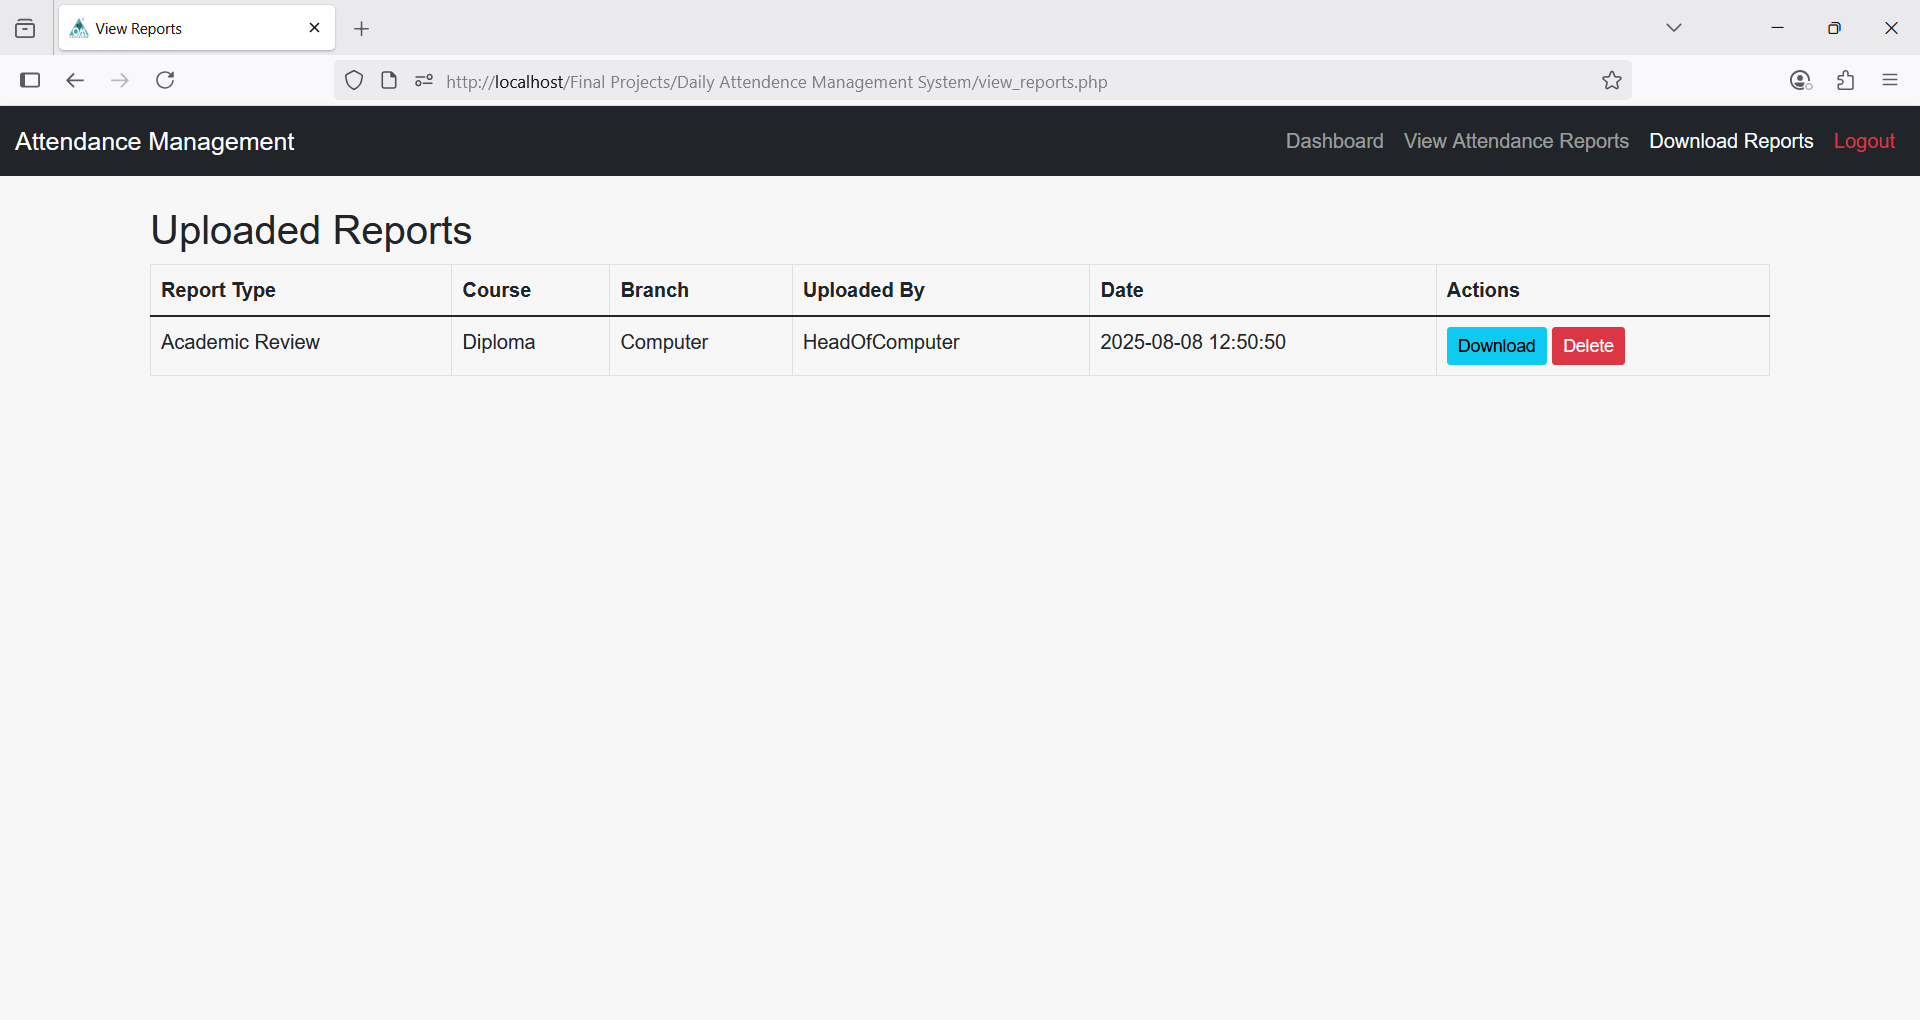Select Download Reports in the navbar

pos(1731,141)
